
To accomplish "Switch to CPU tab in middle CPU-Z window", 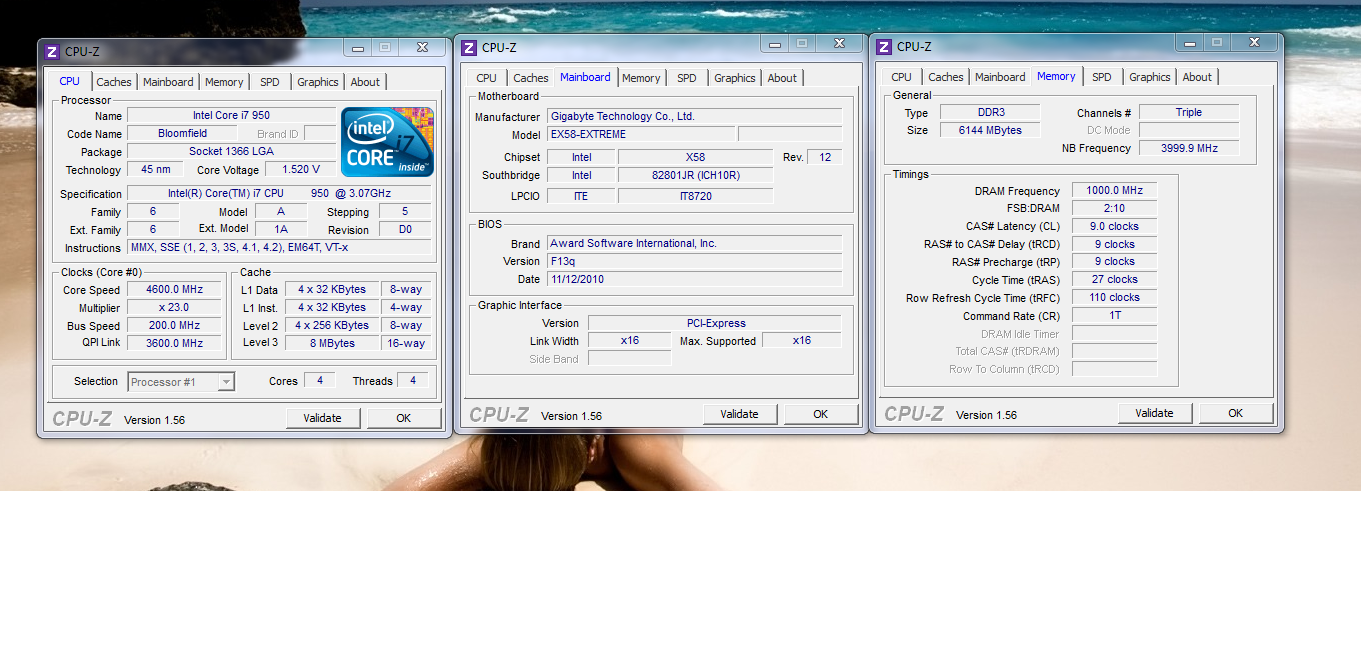I will tap(486, 78).
